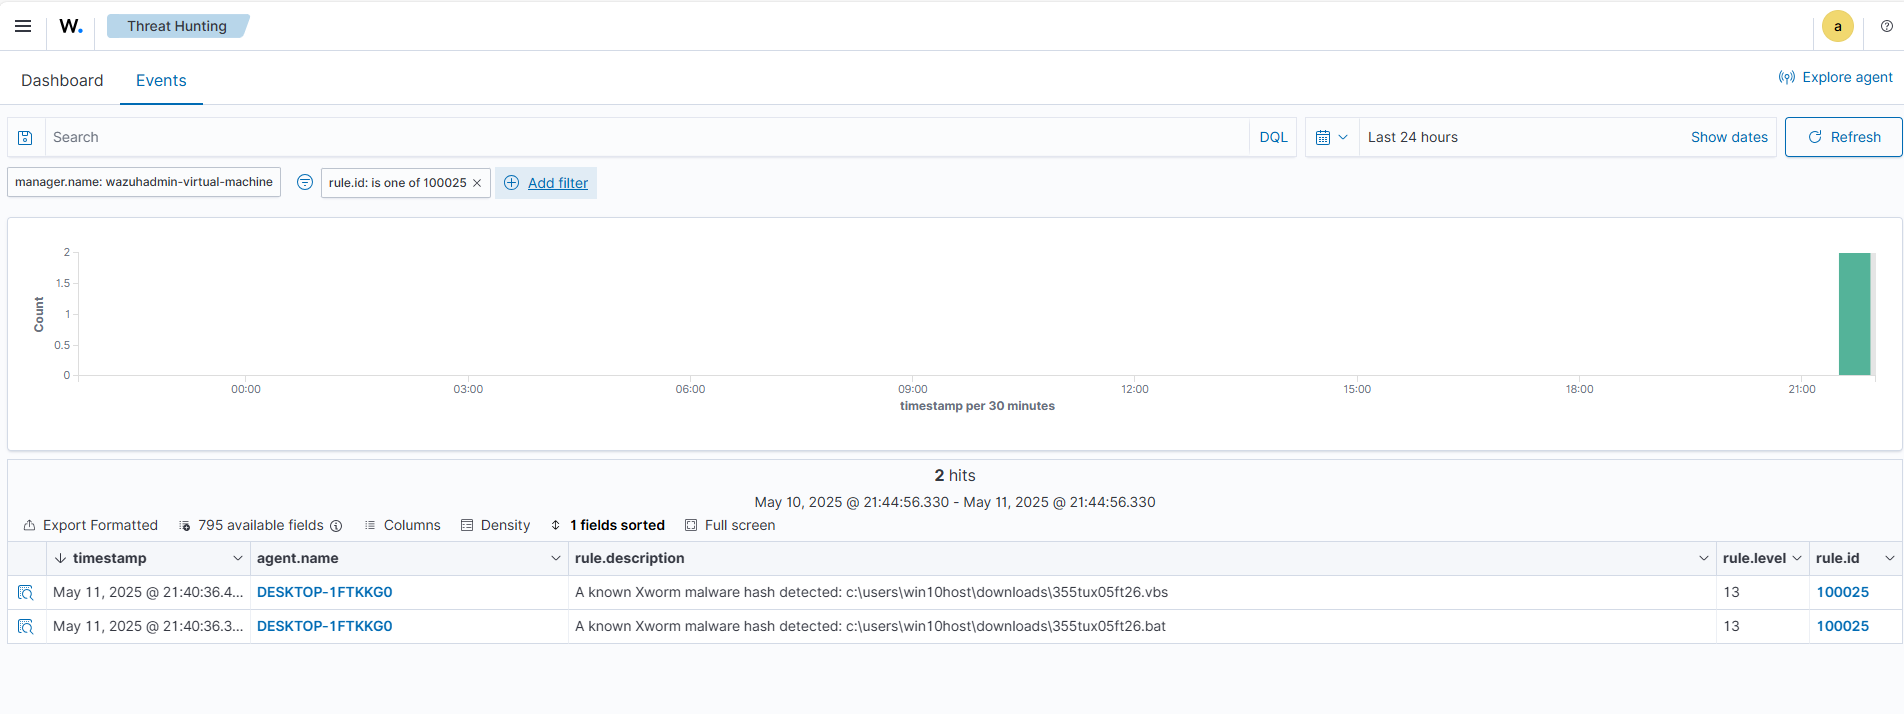Open the help icon in header
Viewport: 1904px width, 714px height.
[x=1887, y=27]
